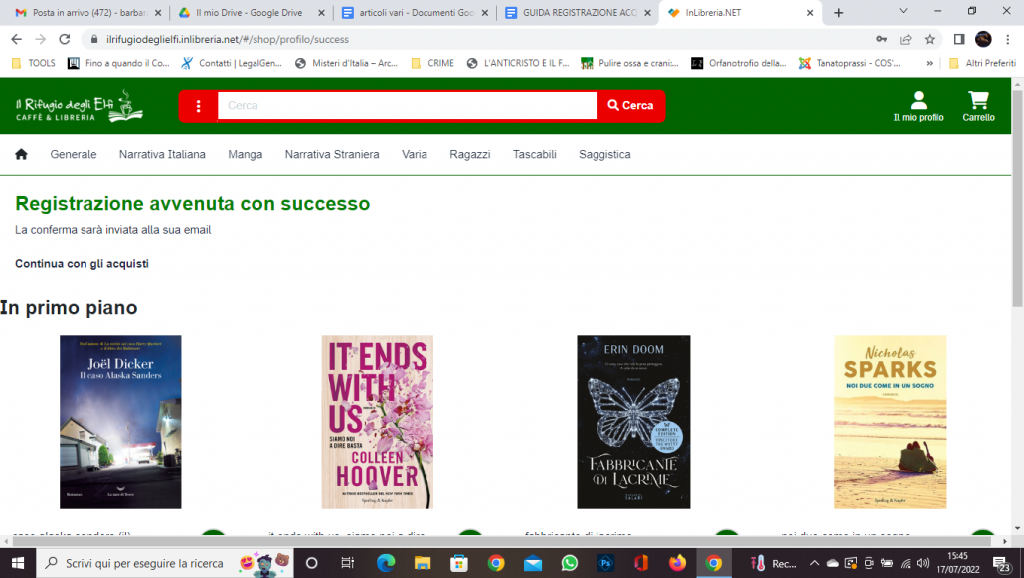Viewport: 1024px width, 578px height.
Task: Open Mail app from taskbar
Action: 533,563
